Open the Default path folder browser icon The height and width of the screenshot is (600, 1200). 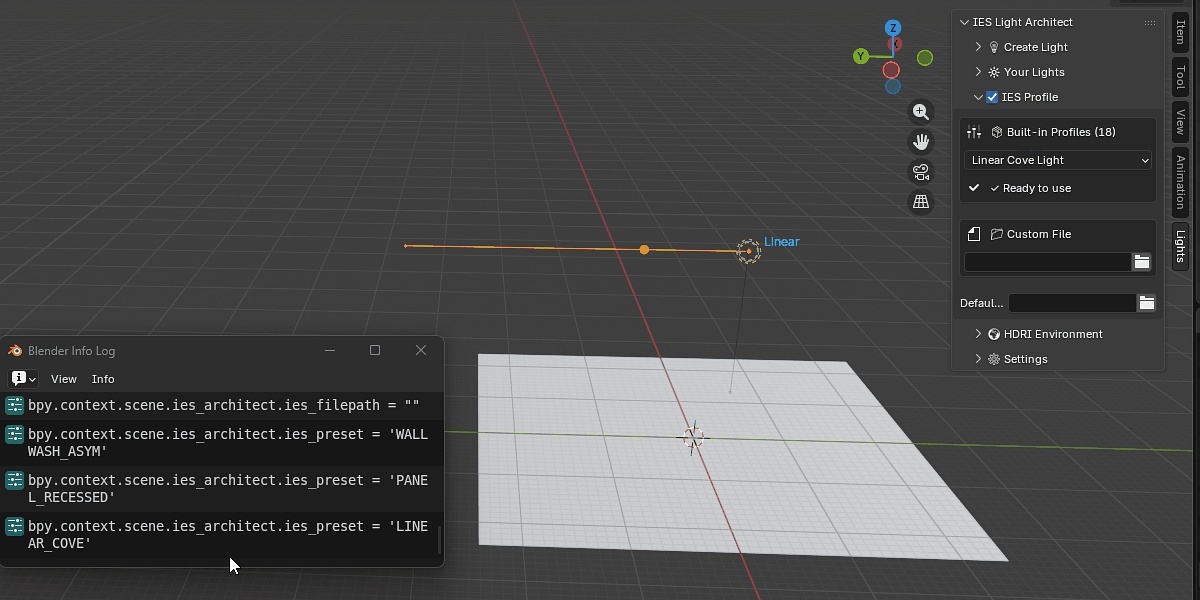(x=1147, y=303)
